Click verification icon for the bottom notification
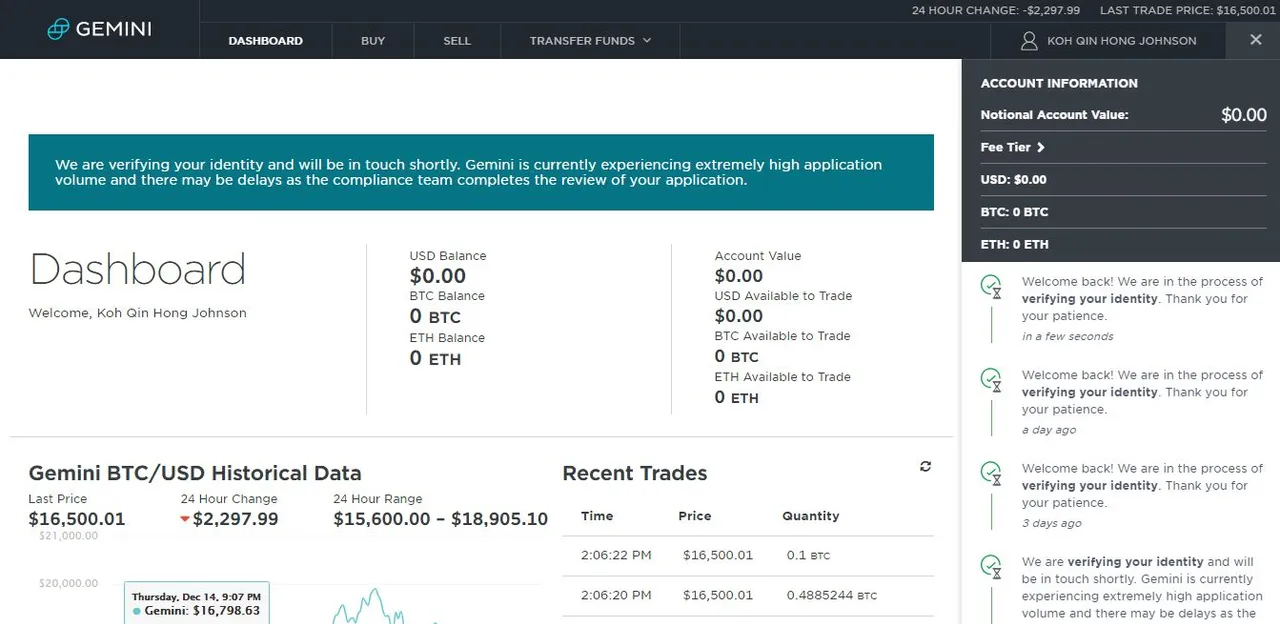Screen dimensions: 1280x624 [991, 567]
